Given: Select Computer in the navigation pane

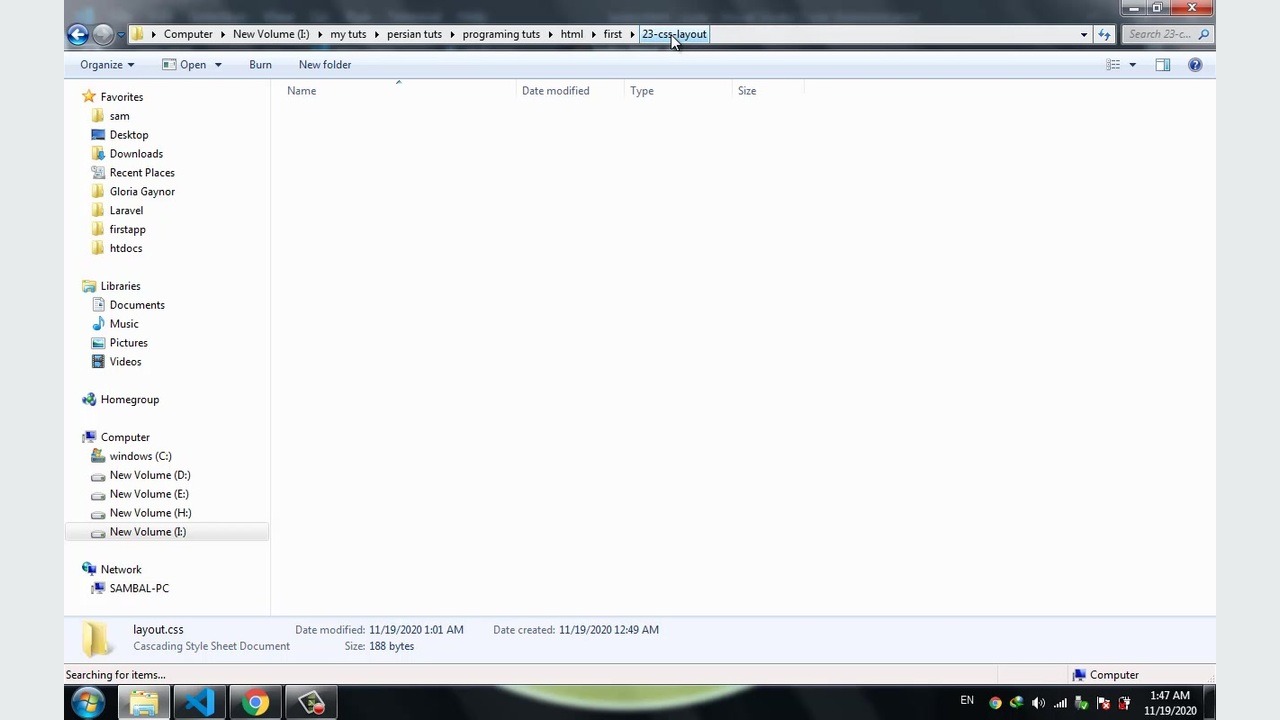Looking at the screenshot, I should (125, 438).
